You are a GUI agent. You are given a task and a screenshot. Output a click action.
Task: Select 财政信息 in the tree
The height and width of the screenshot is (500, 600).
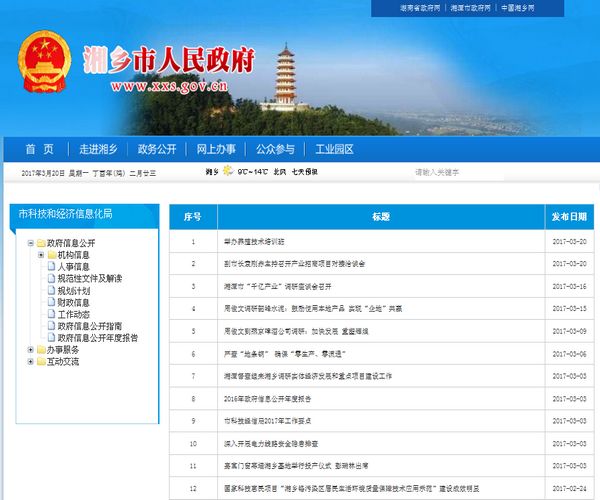73,303
